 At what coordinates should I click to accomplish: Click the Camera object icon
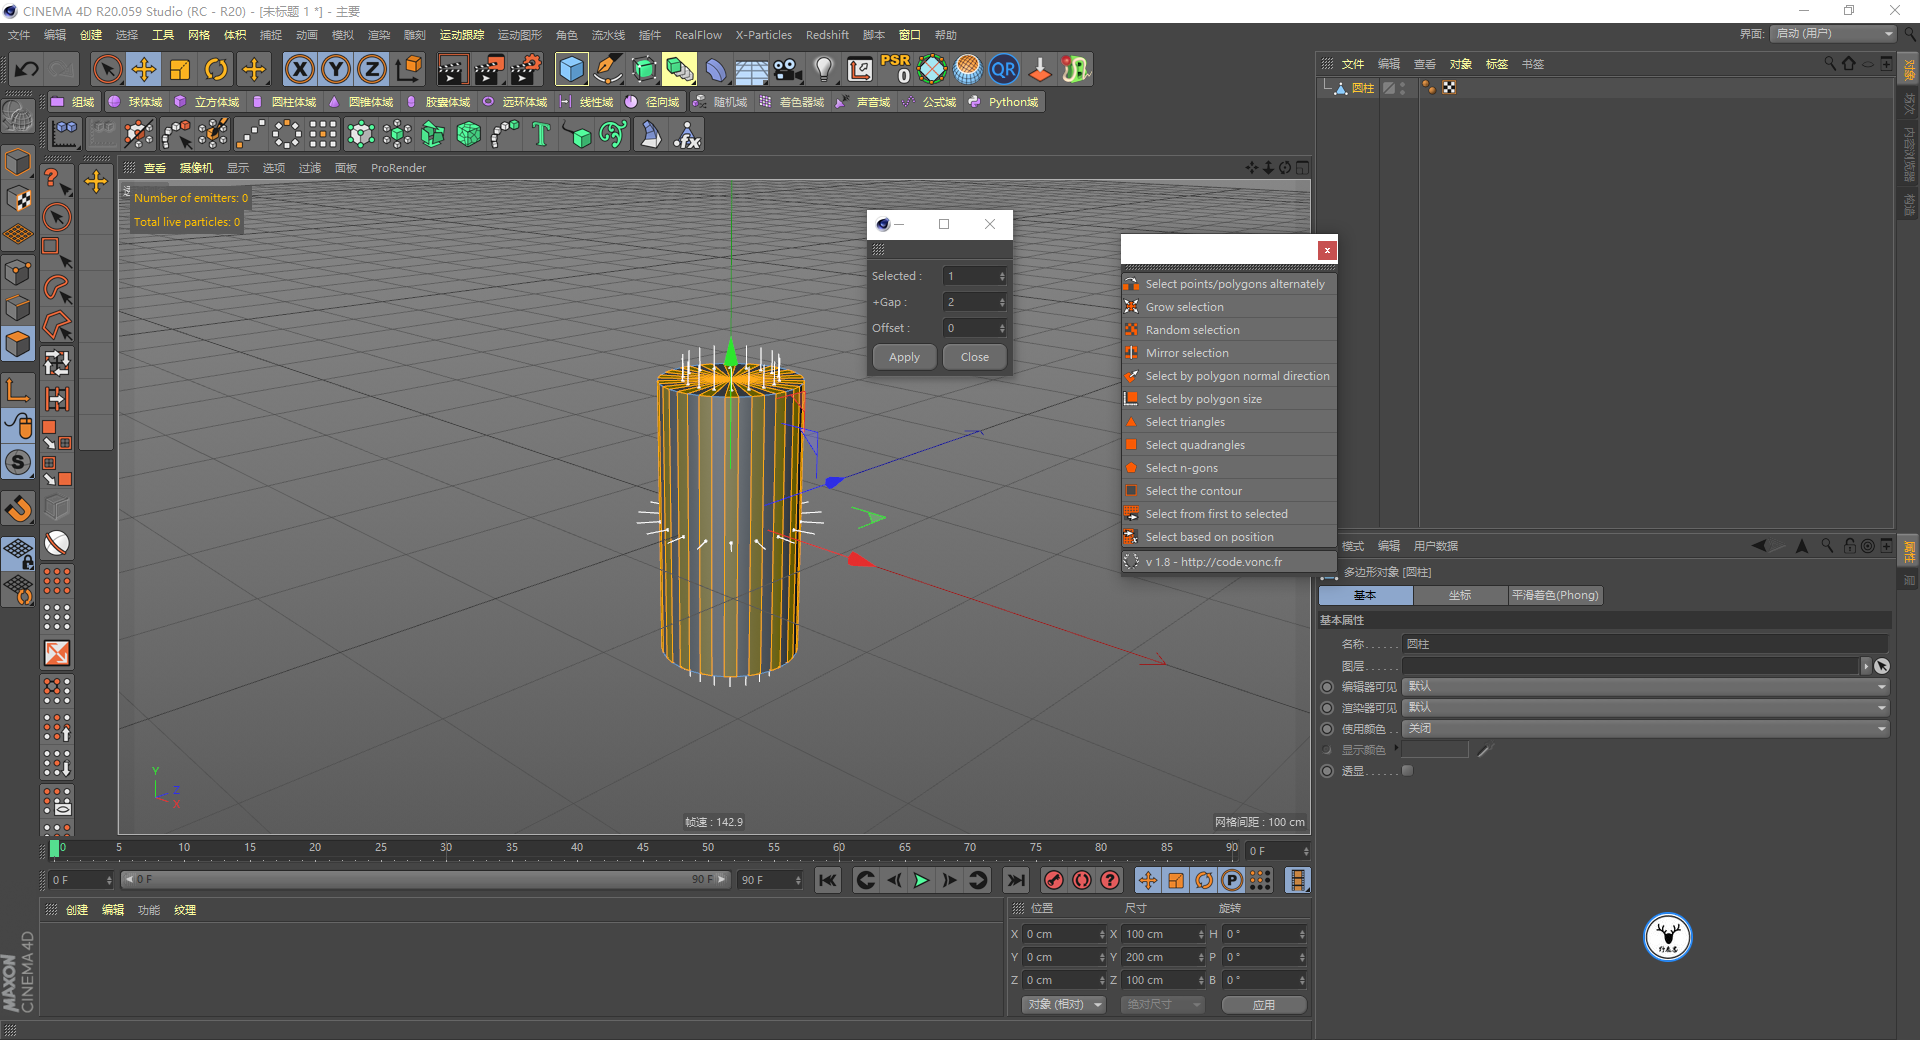click(788, 69)
